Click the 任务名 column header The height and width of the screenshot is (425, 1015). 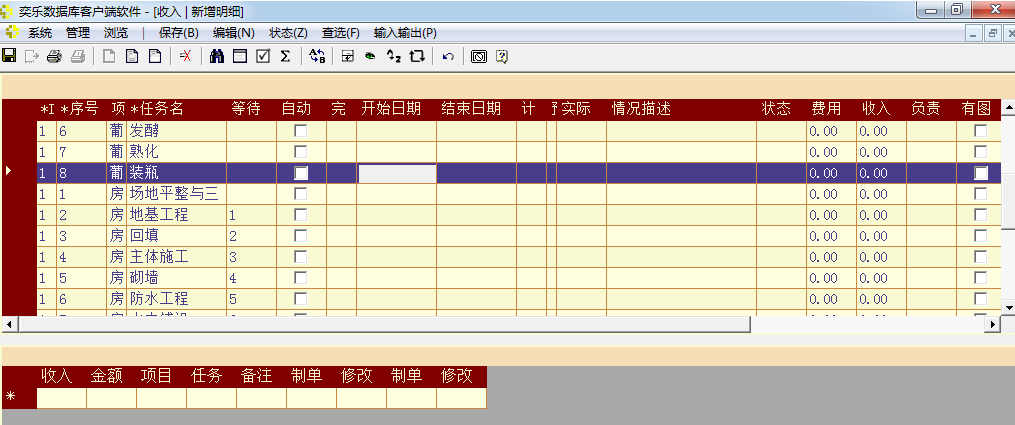pyautogui.click(x=161, y=108)
